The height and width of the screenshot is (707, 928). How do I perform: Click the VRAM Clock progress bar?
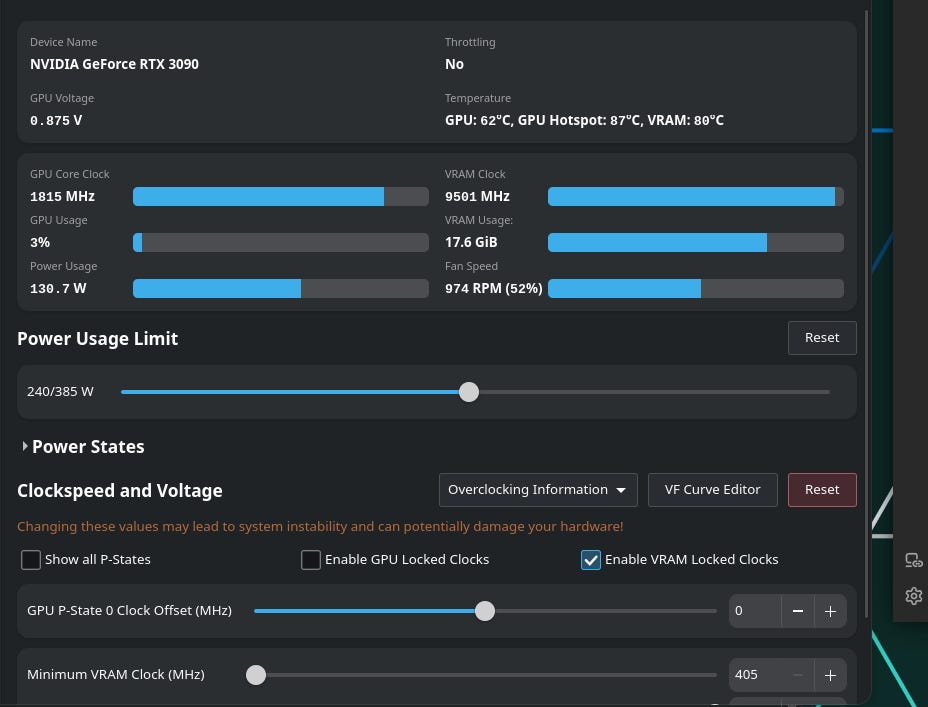(695, 196)
